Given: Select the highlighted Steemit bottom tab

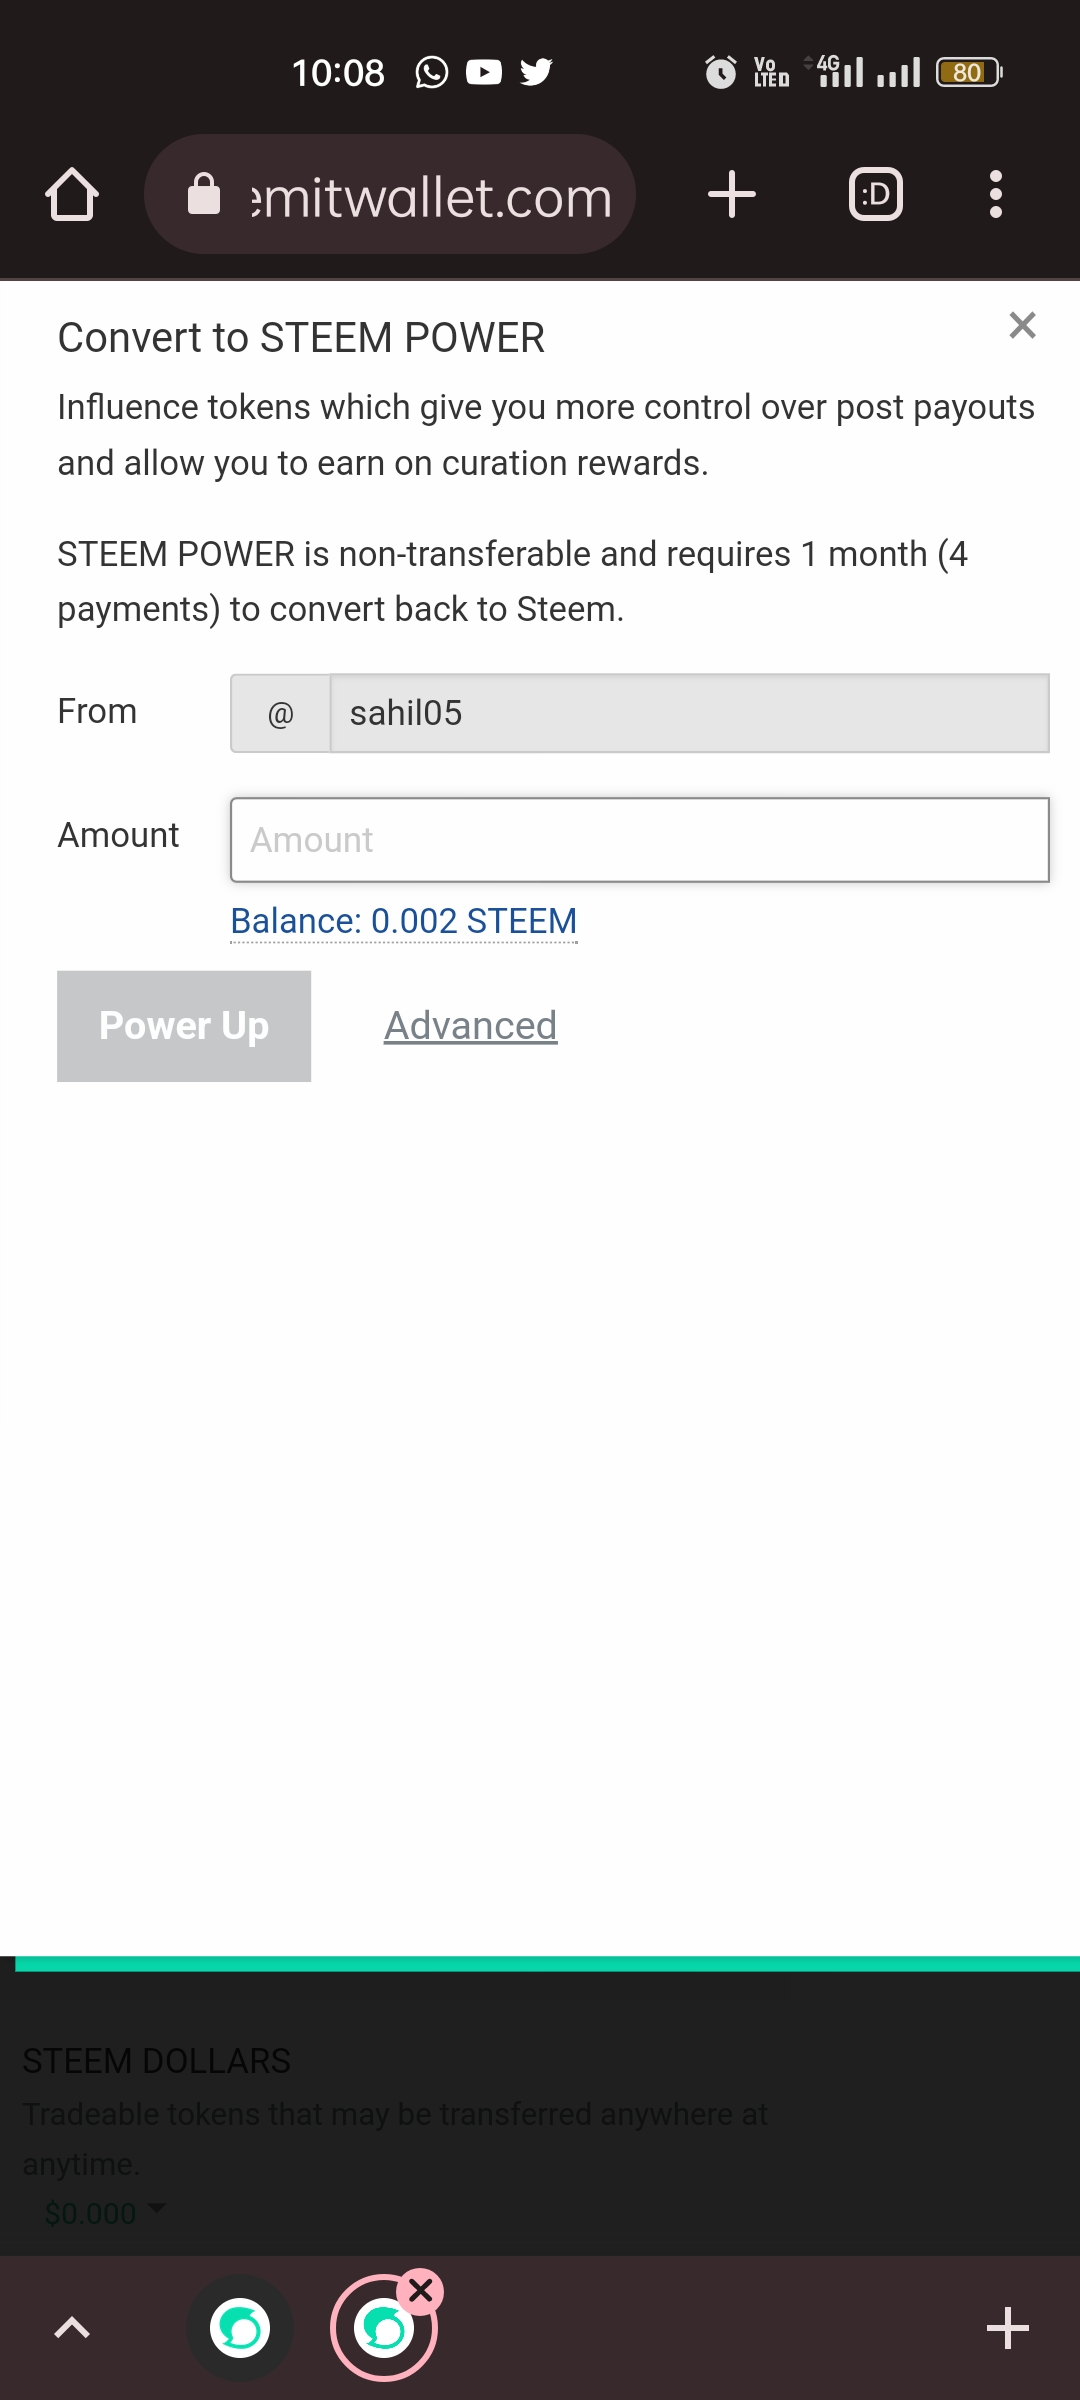Looking at the screenshot, I should (x=384, y=2328).
